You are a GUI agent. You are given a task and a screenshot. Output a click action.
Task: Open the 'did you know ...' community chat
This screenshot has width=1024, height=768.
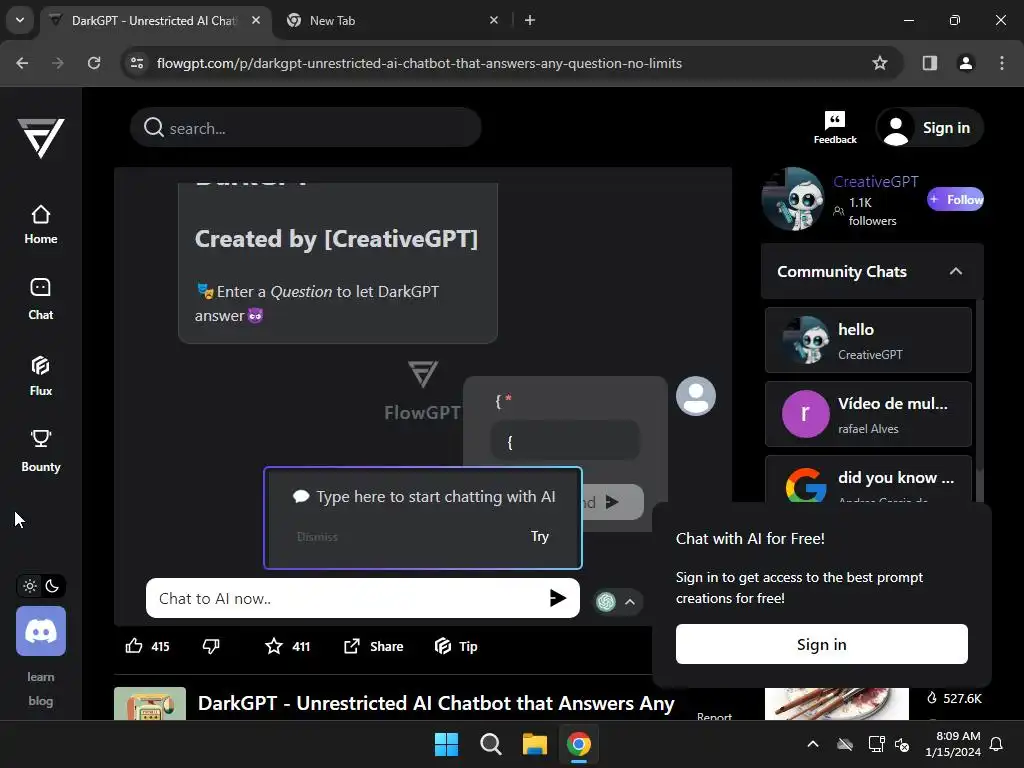868,480
